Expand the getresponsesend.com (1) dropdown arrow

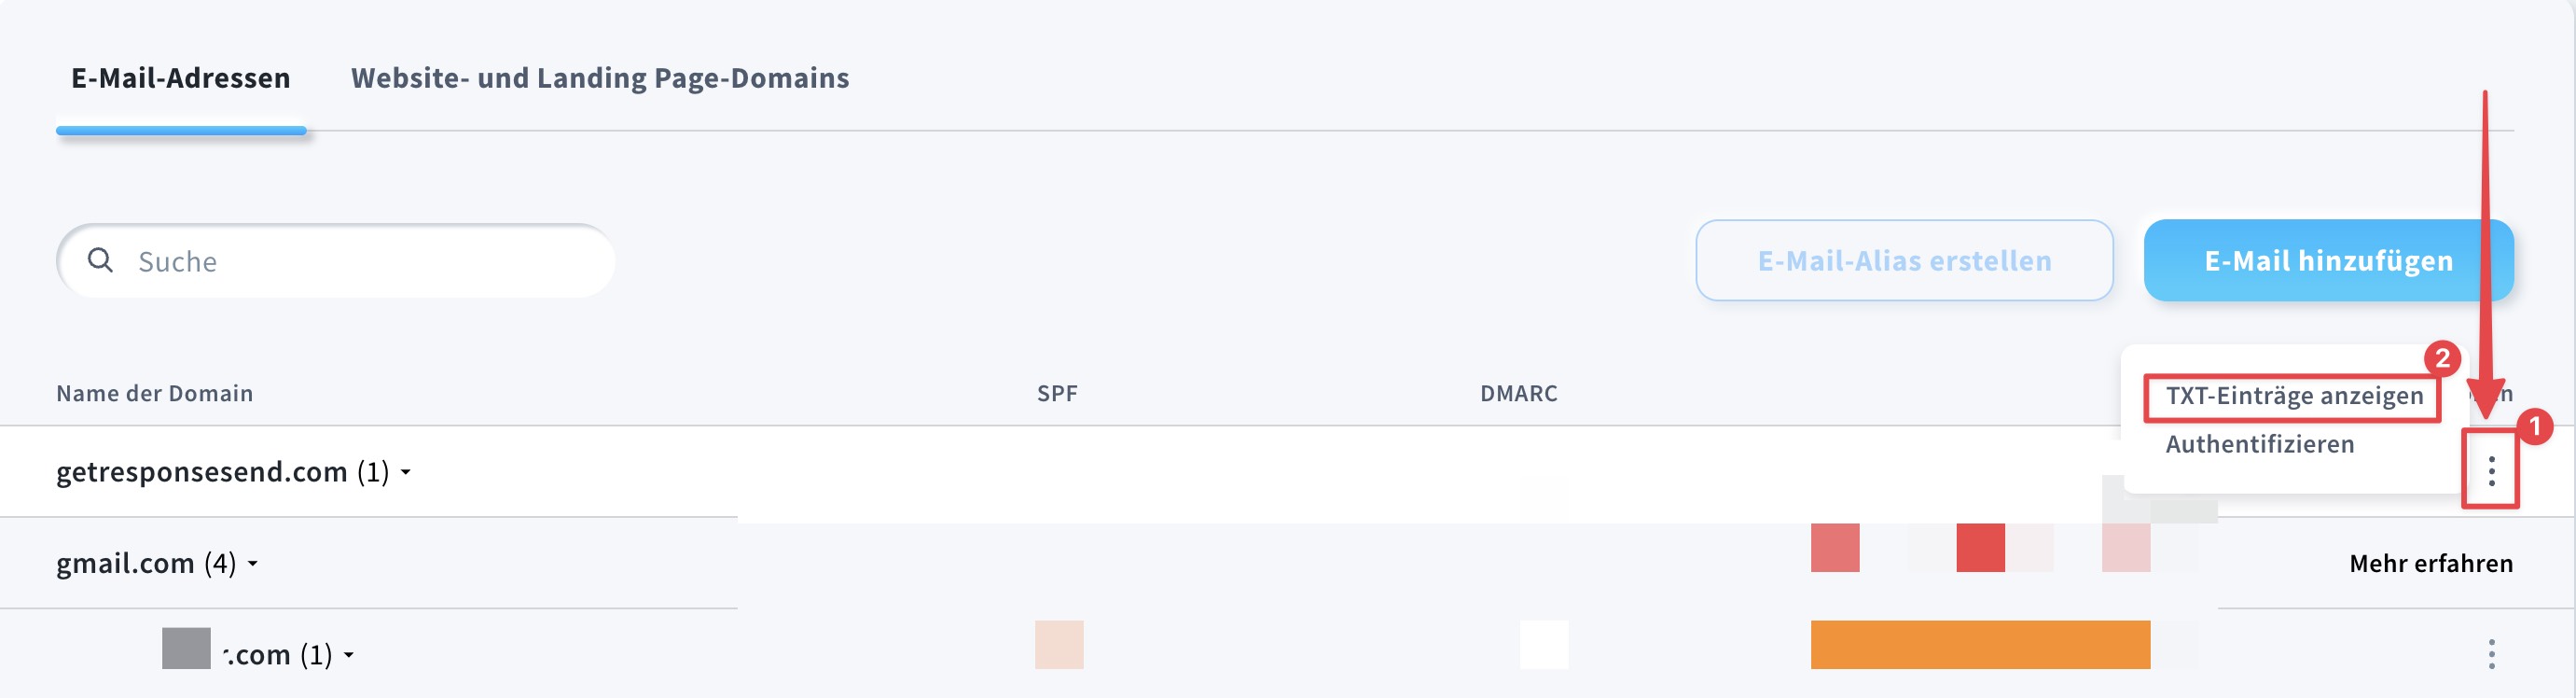[x=406, y=472]
